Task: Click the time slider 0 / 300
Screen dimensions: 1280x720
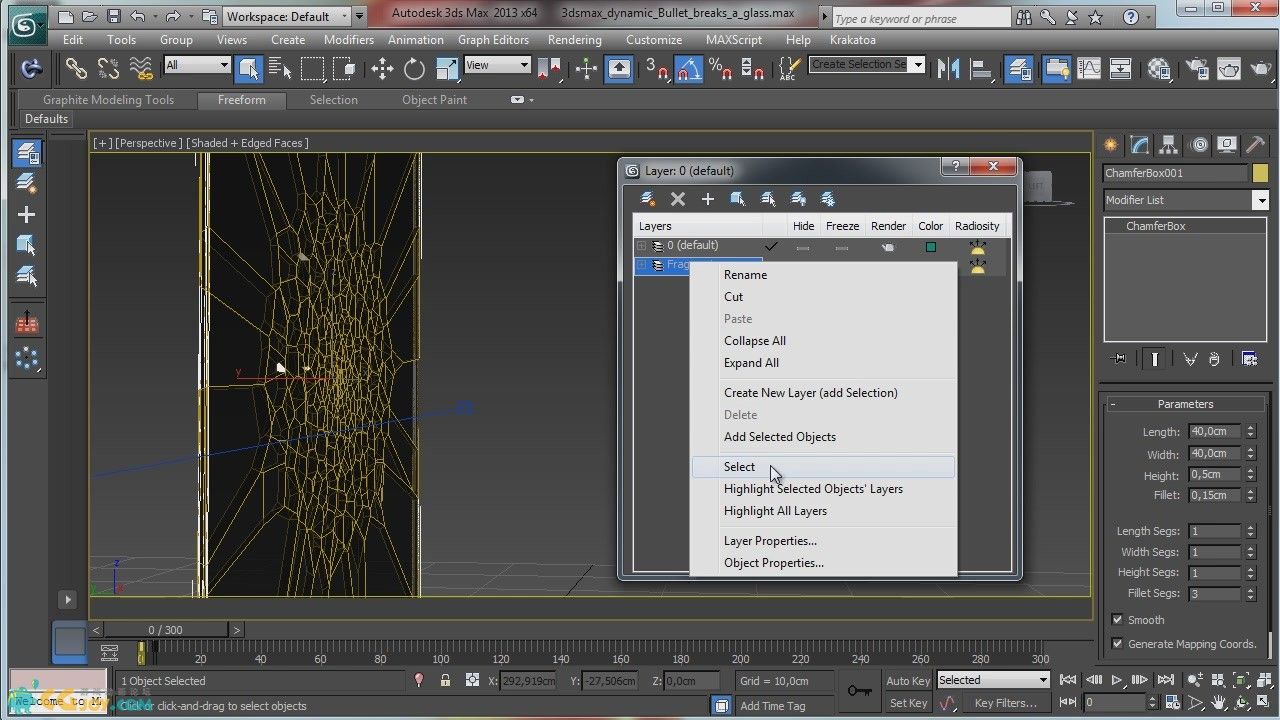Action: [x=166, y=630]
